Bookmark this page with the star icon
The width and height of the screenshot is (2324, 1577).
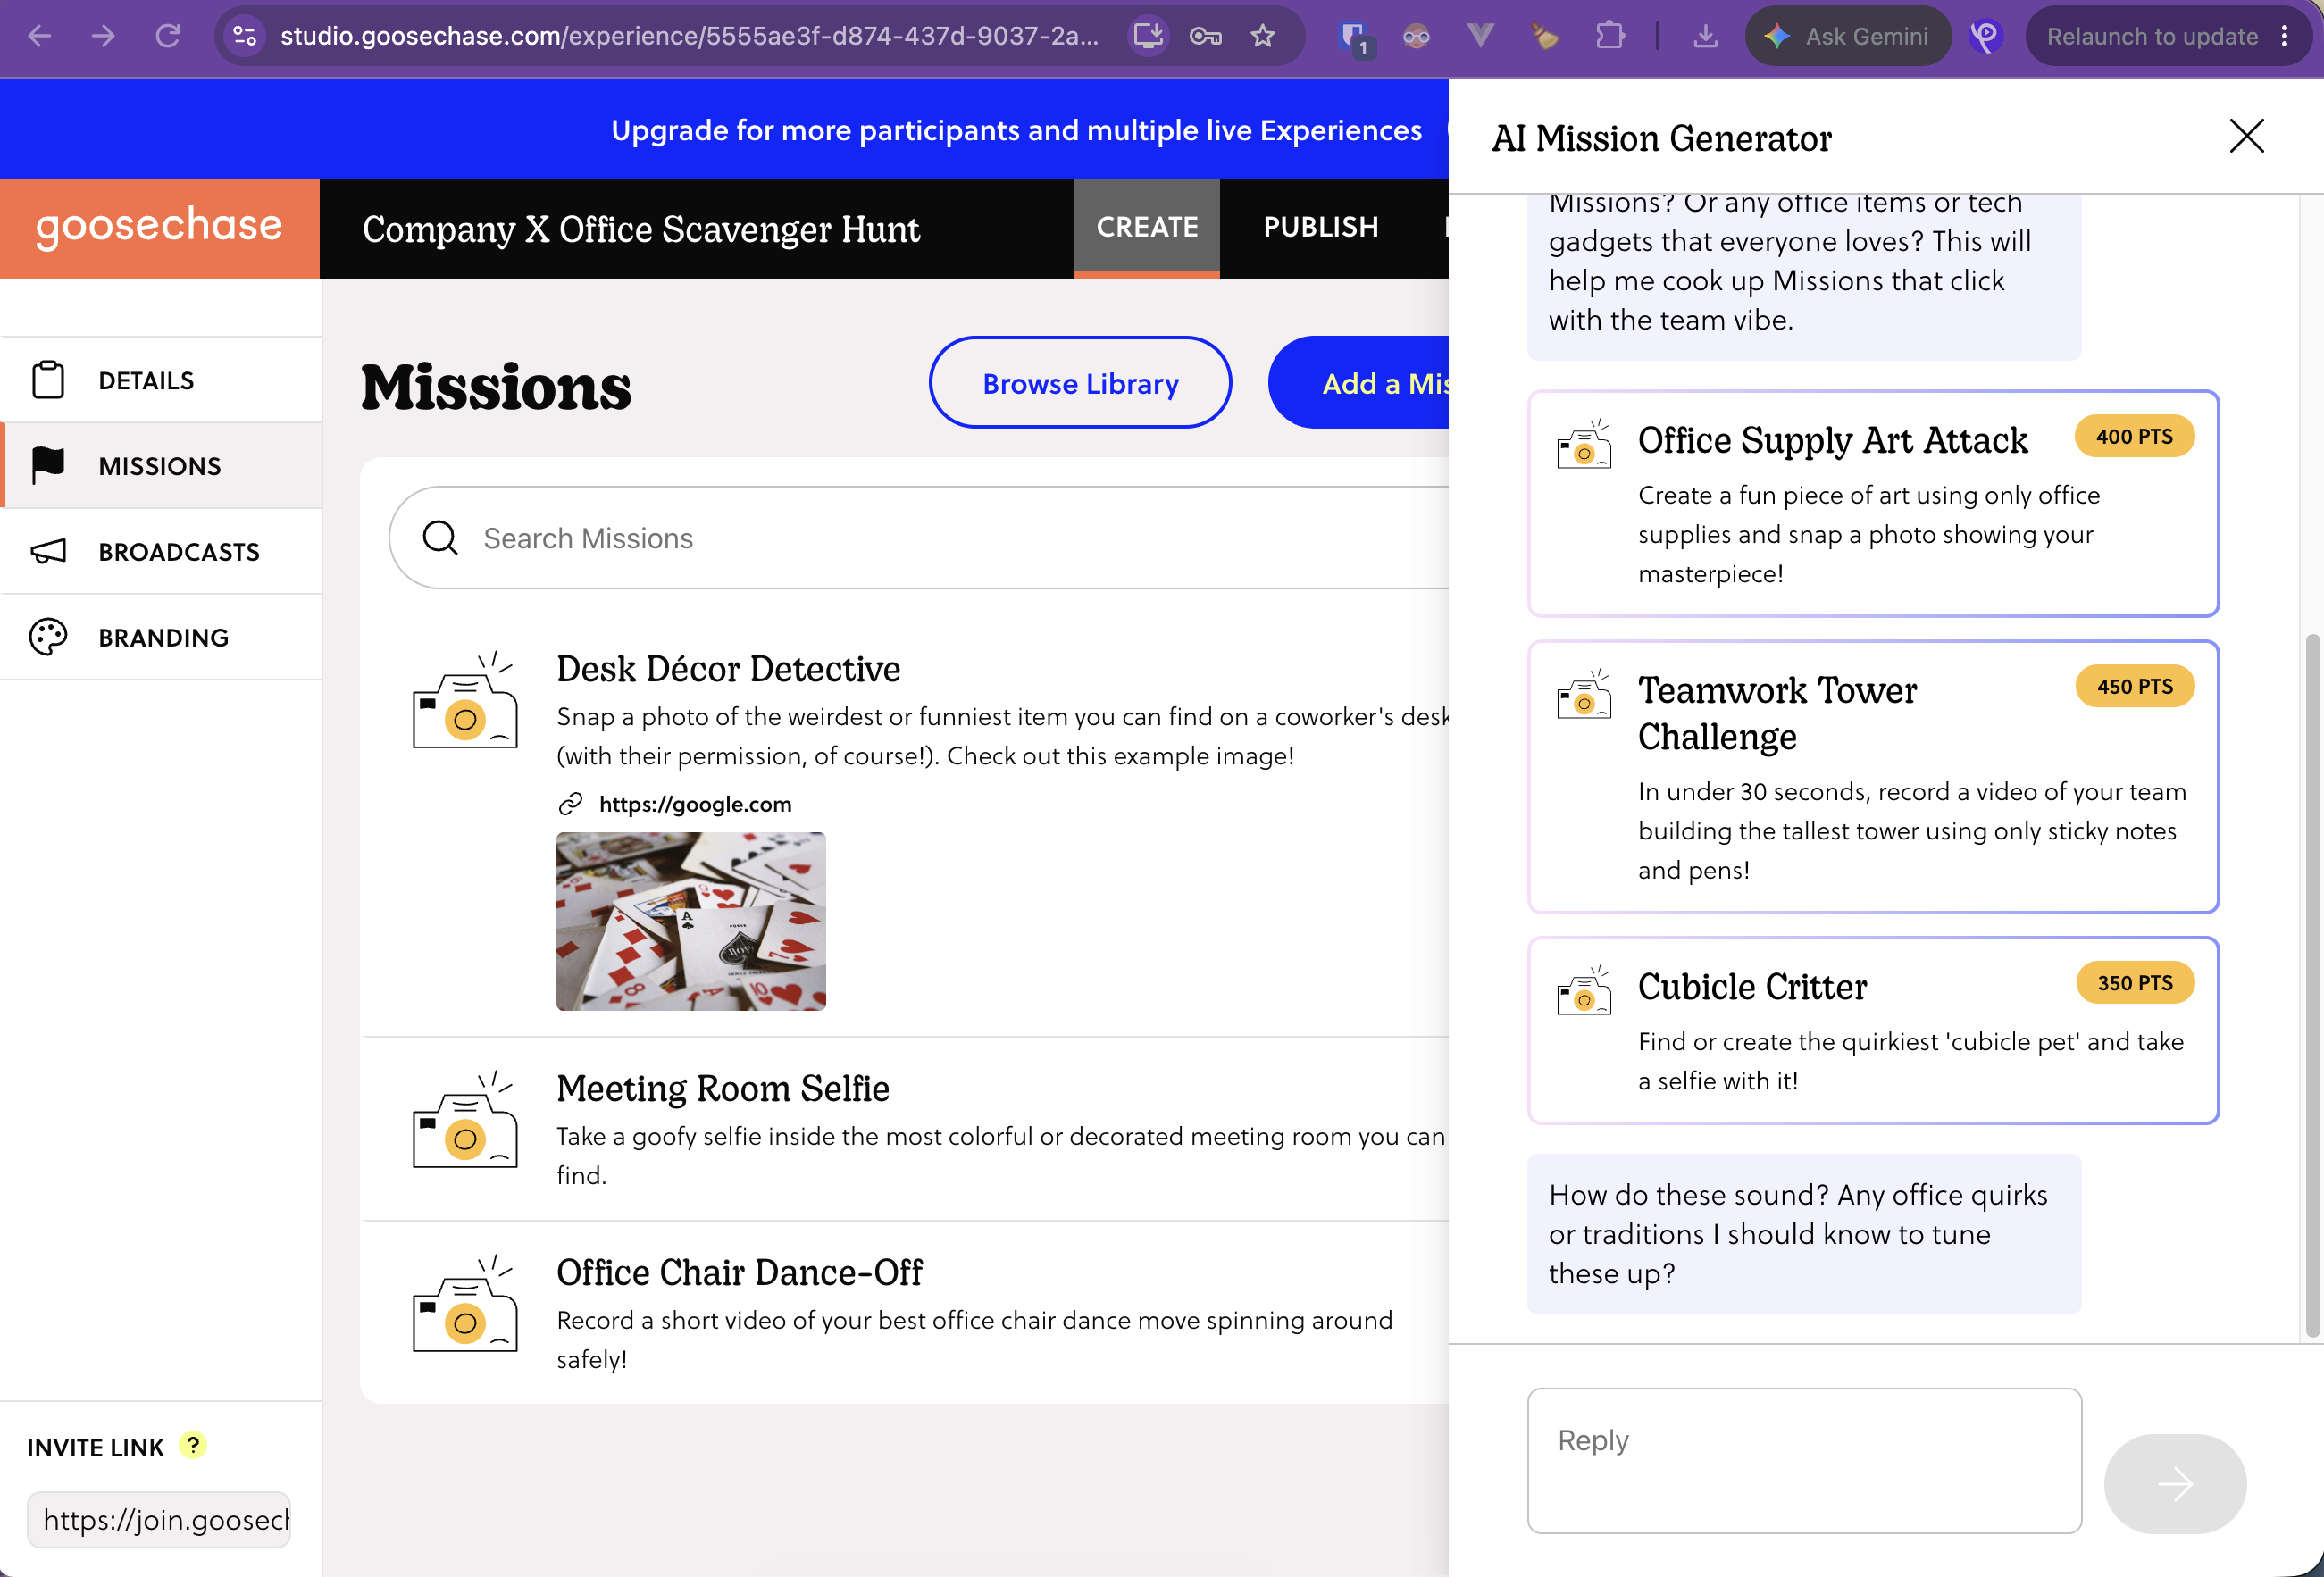click(1263, 36)
